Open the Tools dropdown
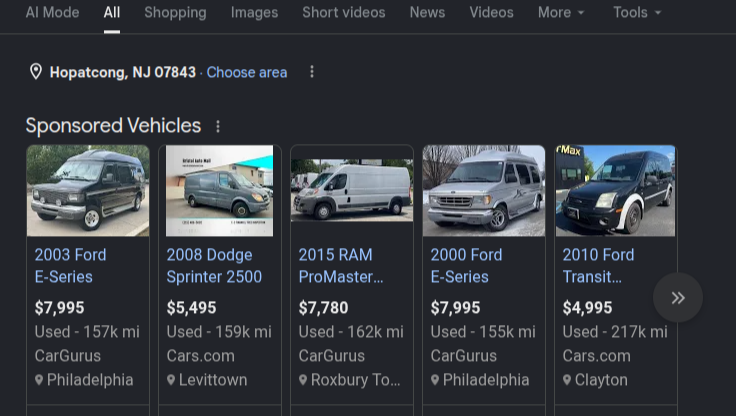736x416 pixels. click(637, 12)
